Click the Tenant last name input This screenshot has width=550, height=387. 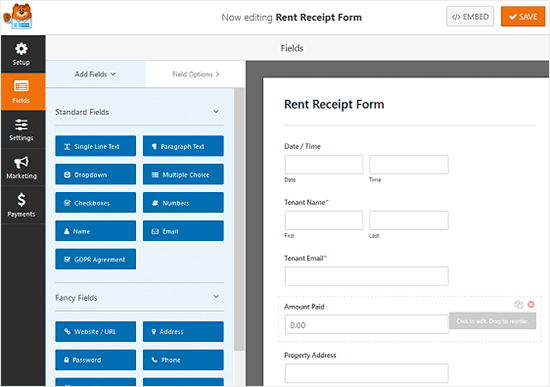click(x=409, y=220)
